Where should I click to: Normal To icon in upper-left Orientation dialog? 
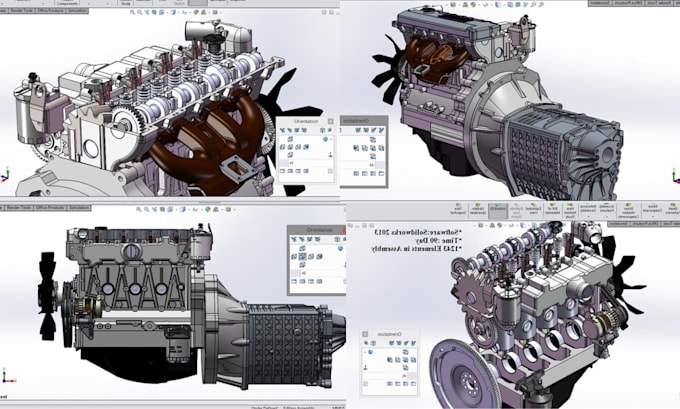click(x=330, y=155)
